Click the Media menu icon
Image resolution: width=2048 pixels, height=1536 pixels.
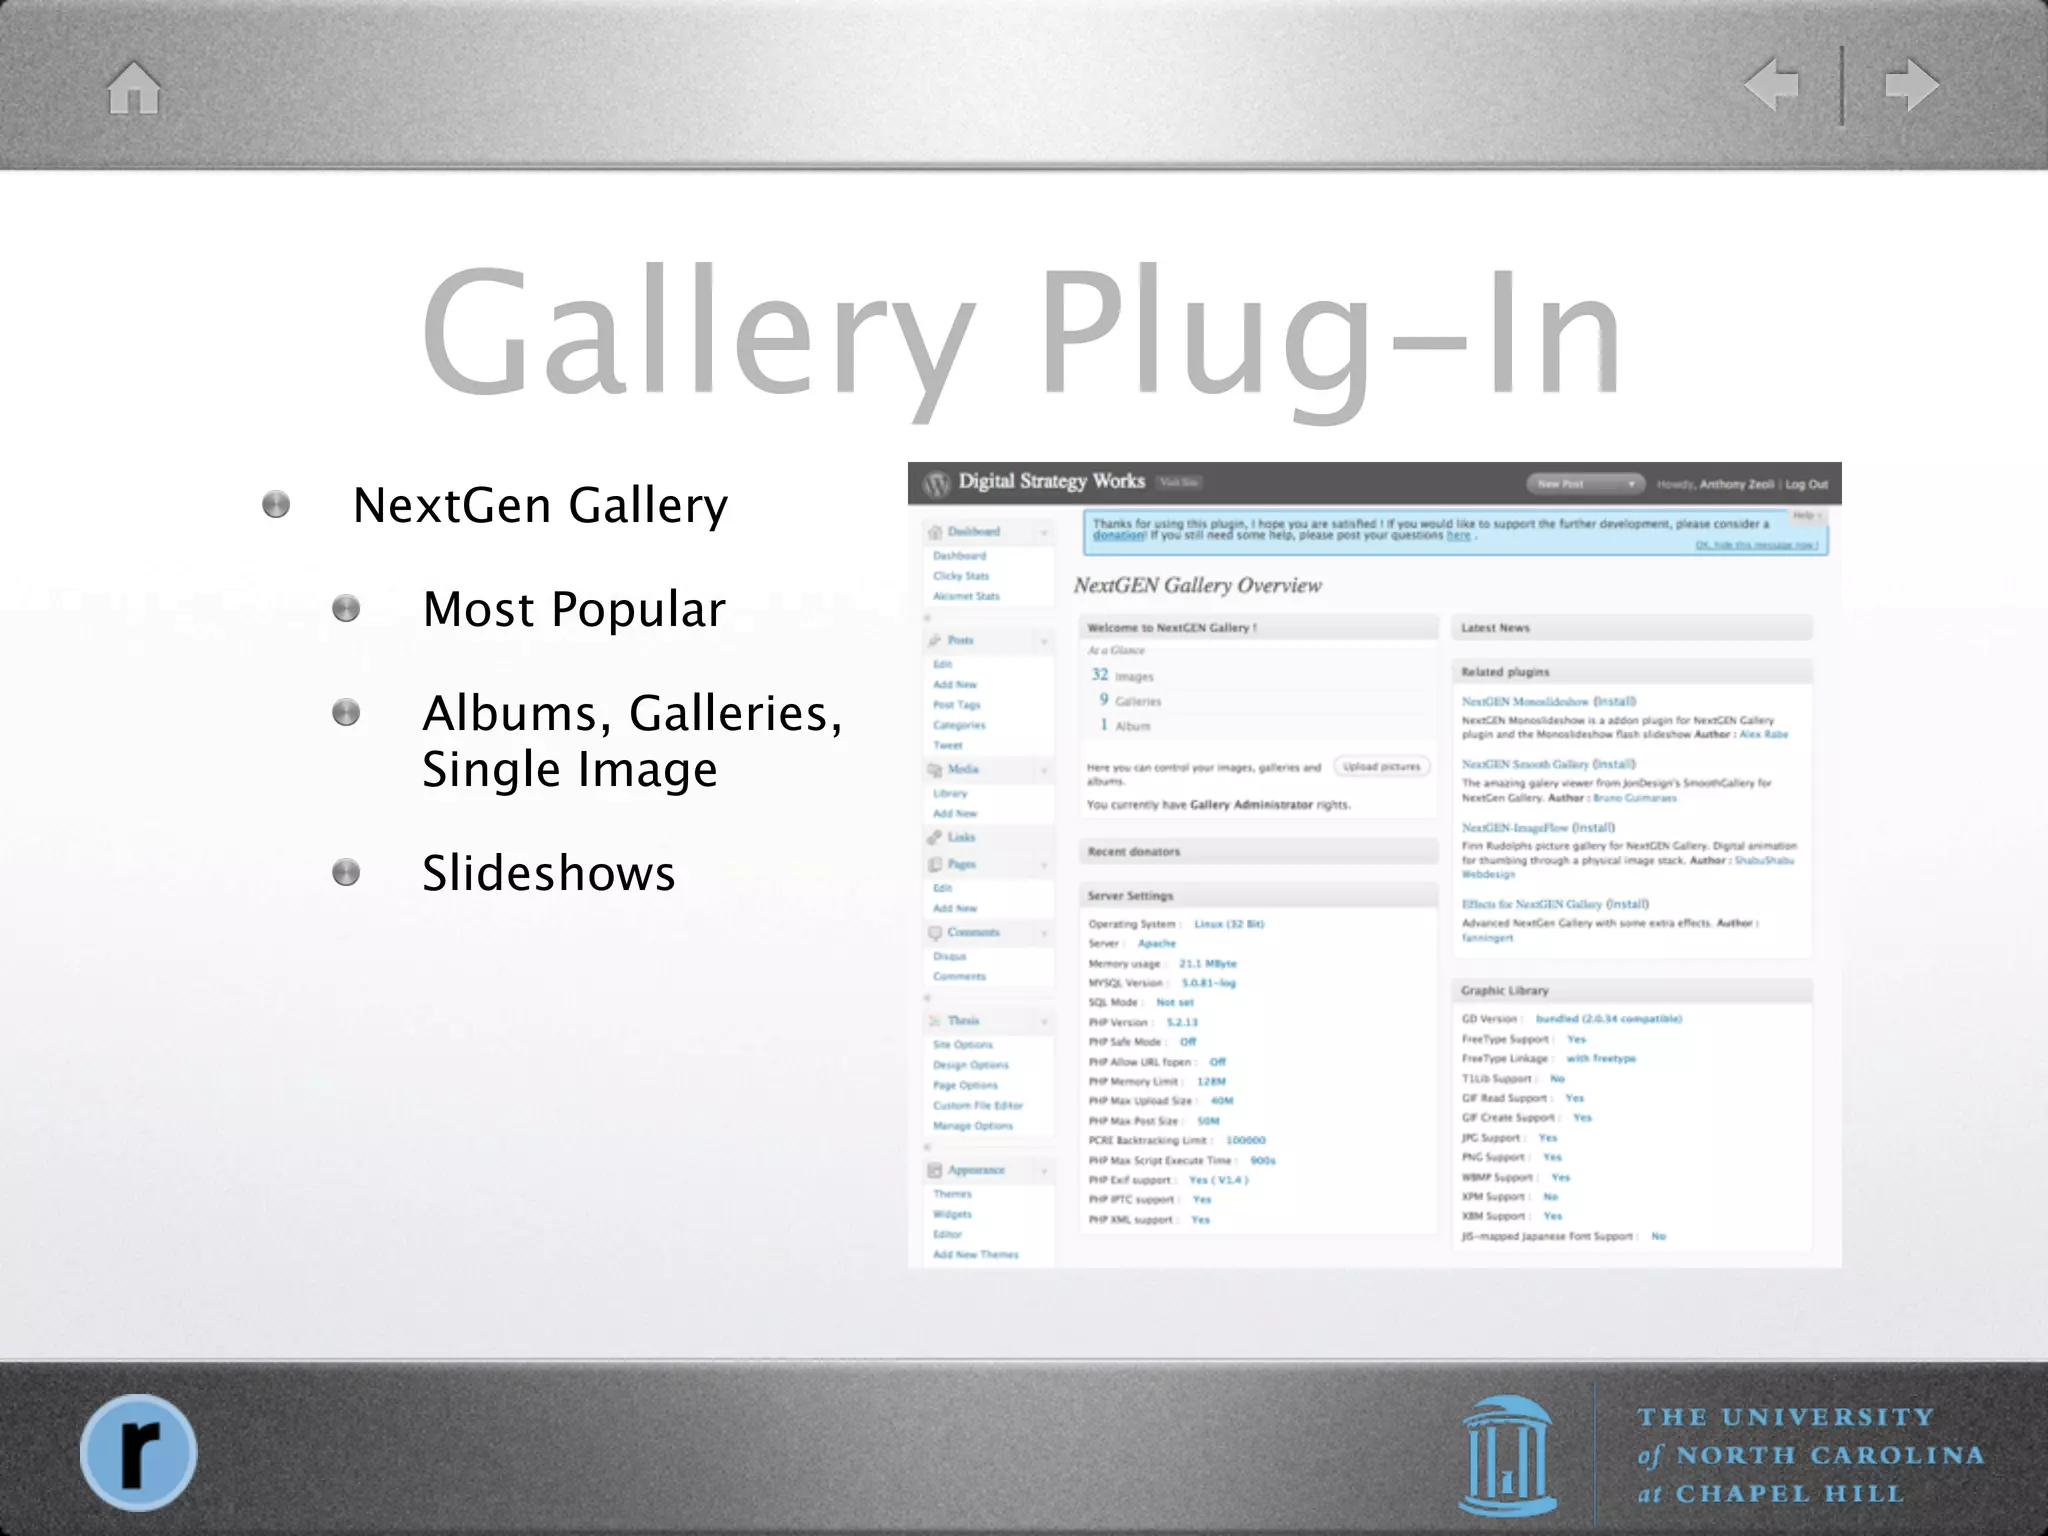click(936, 769)
